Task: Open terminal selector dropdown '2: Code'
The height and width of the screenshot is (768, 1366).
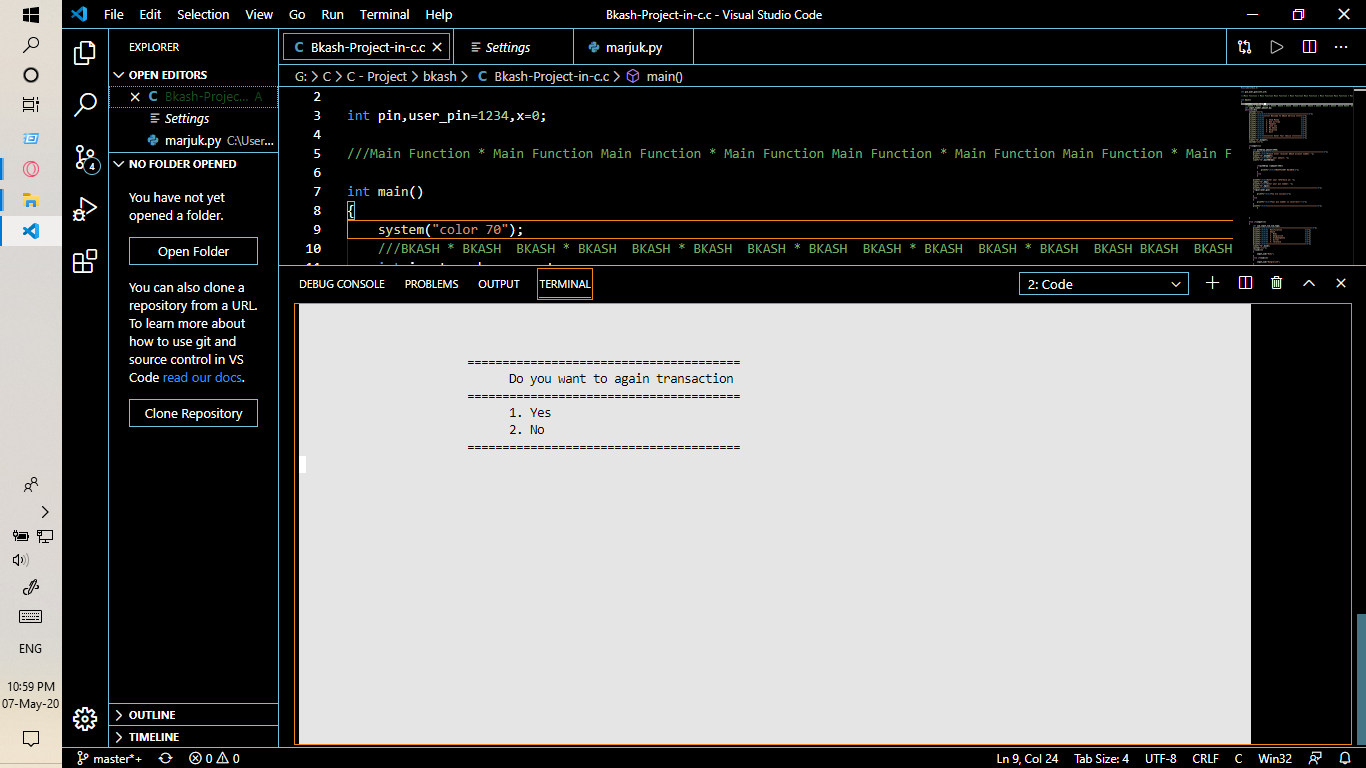Action: coord(1104,284)
